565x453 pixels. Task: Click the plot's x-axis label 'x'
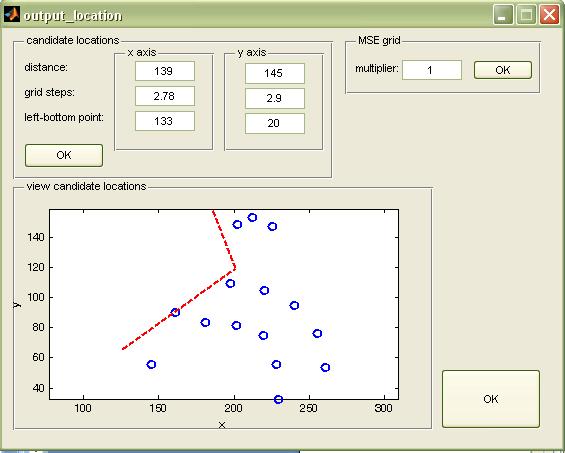click(x=222, y=425)
